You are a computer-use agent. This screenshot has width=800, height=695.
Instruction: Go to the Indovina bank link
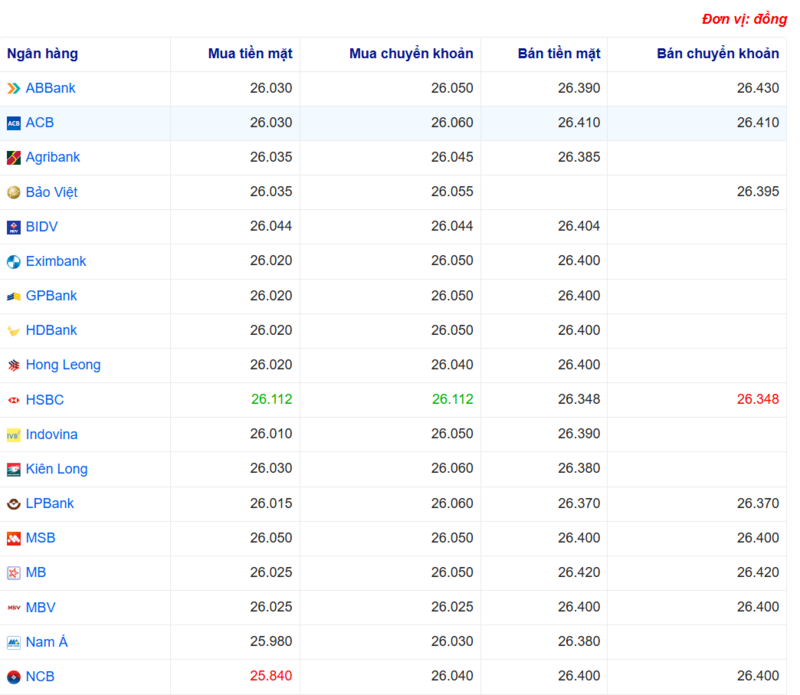click(x=51, y=435)
